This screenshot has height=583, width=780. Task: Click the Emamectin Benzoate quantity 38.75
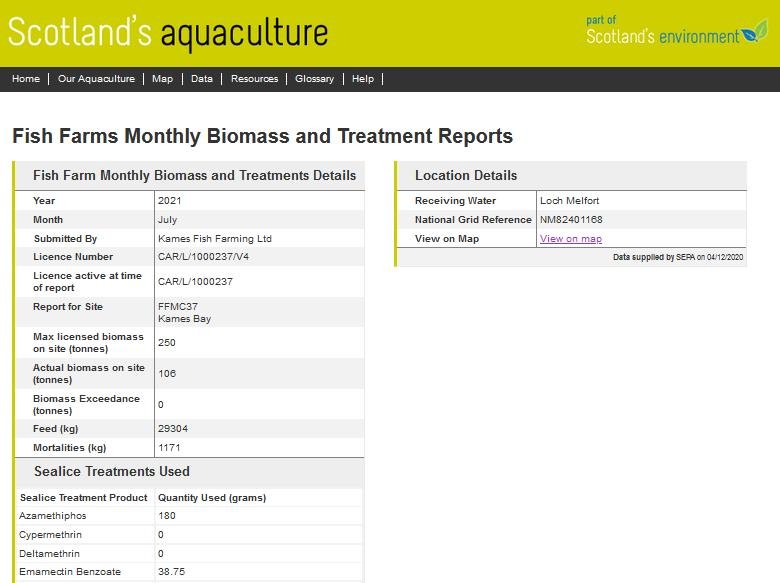pyautogui.click(x=171, y=572)
